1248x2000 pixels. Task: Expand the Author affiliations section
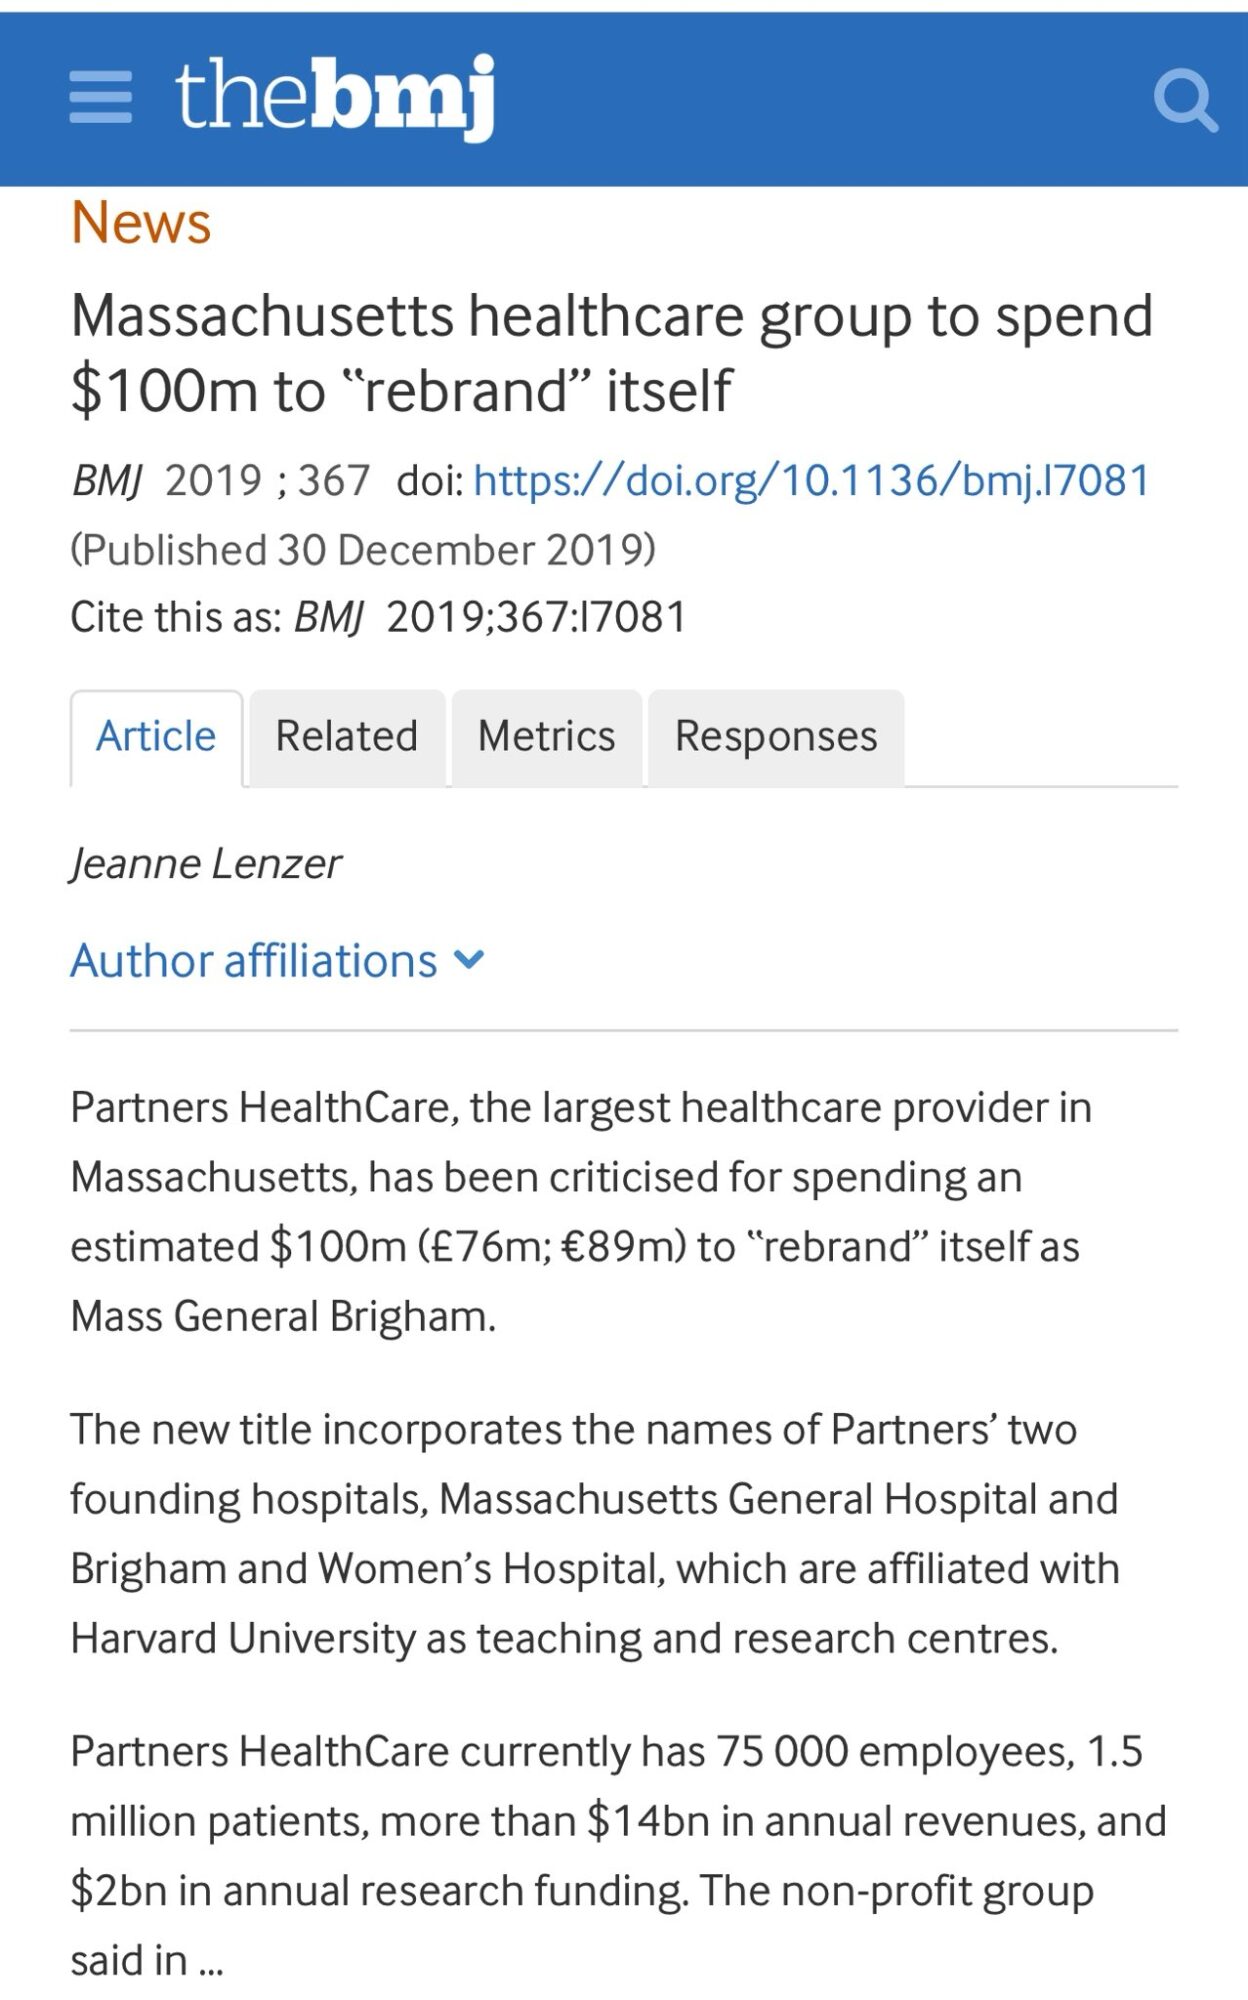[254, 960]
